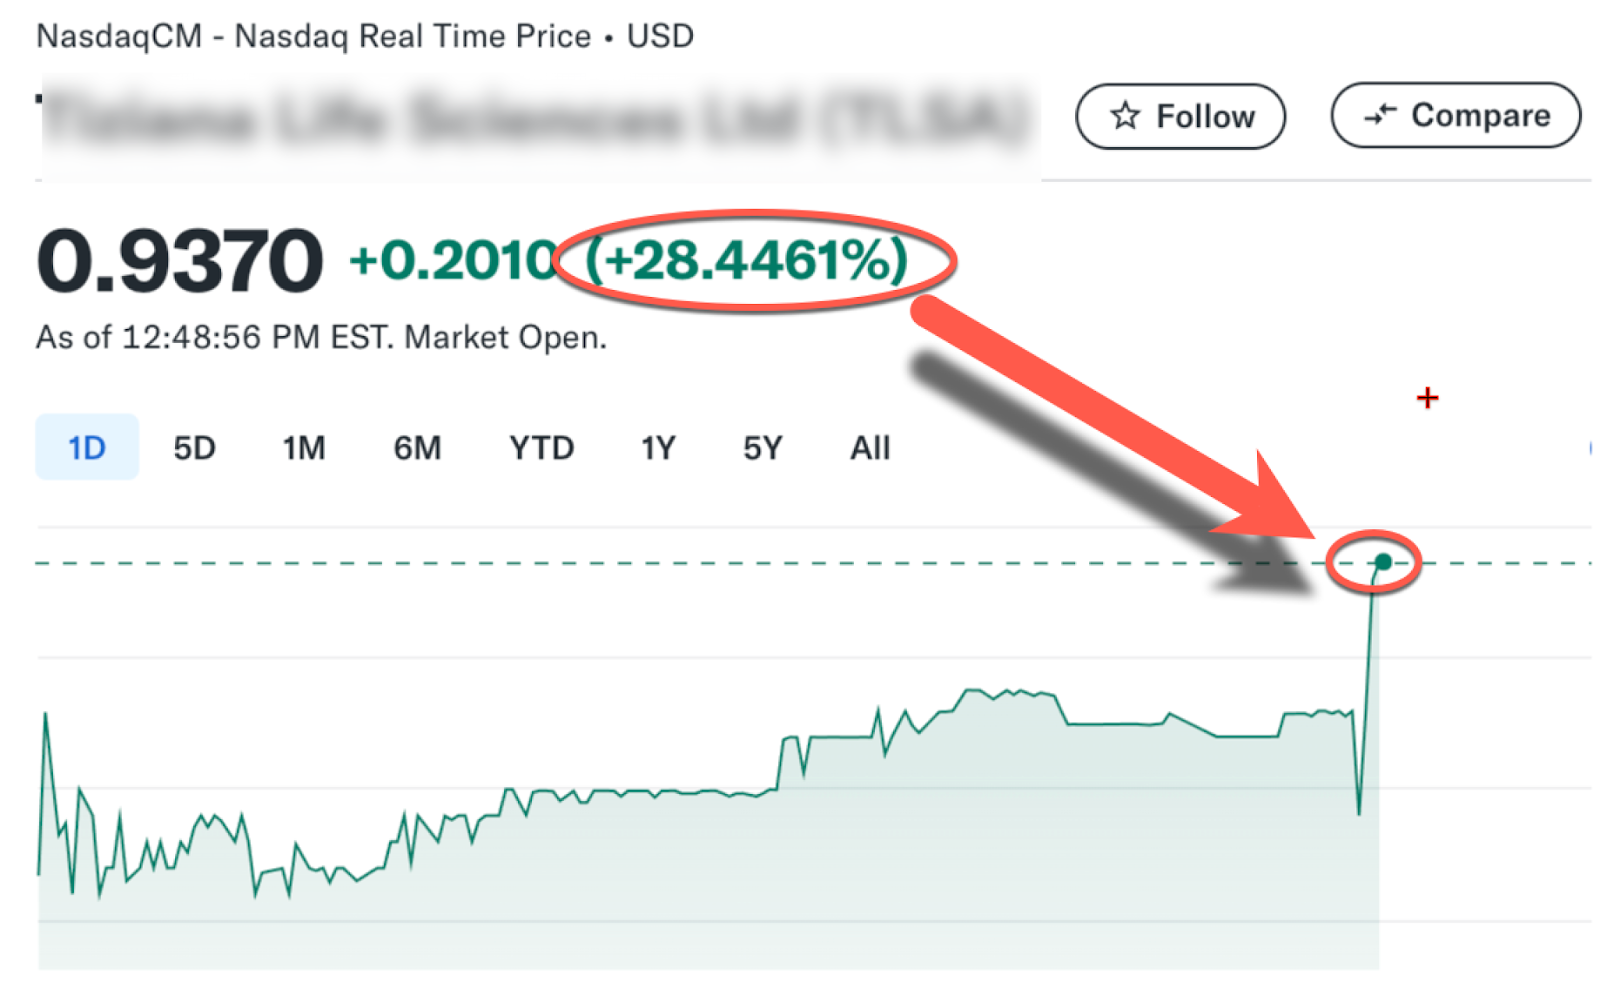1600x987 pixels.
Task: Click the star icon in Follow button
Action: pos(1125,116)
